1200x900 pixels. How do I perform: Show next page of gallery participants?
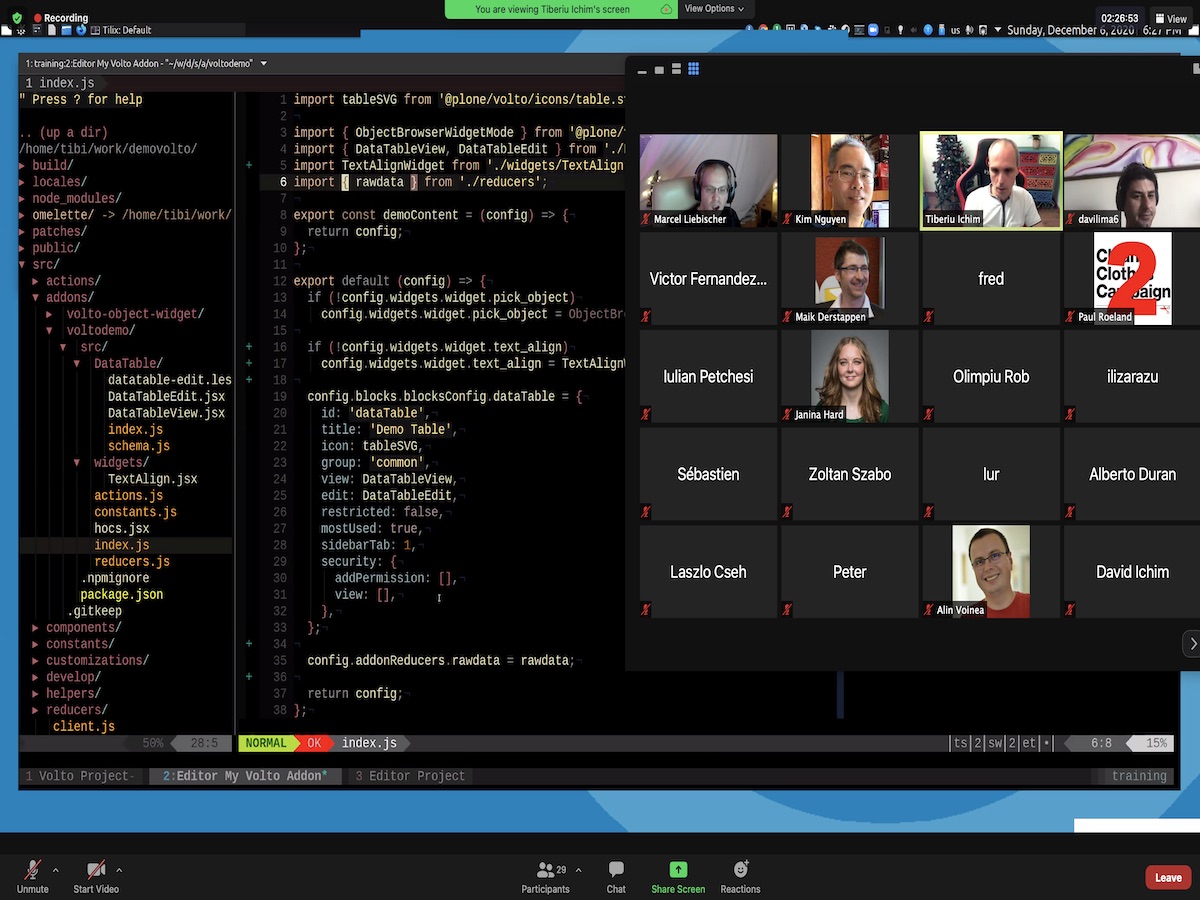1192,644
